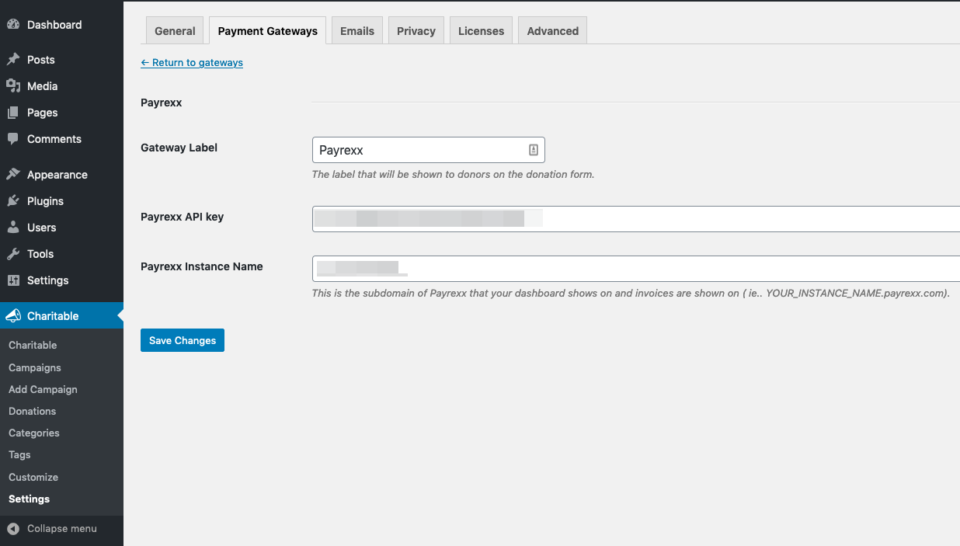
Task: Open the Campaigns submenu link
Action: (x=35, y=367)
